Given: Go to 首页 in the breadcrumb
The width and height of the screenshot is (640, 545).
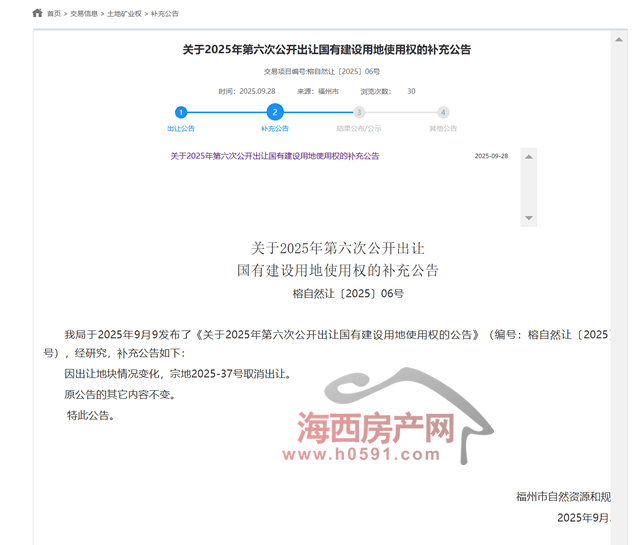Looking at the screenshot, I should click(53, 14).
